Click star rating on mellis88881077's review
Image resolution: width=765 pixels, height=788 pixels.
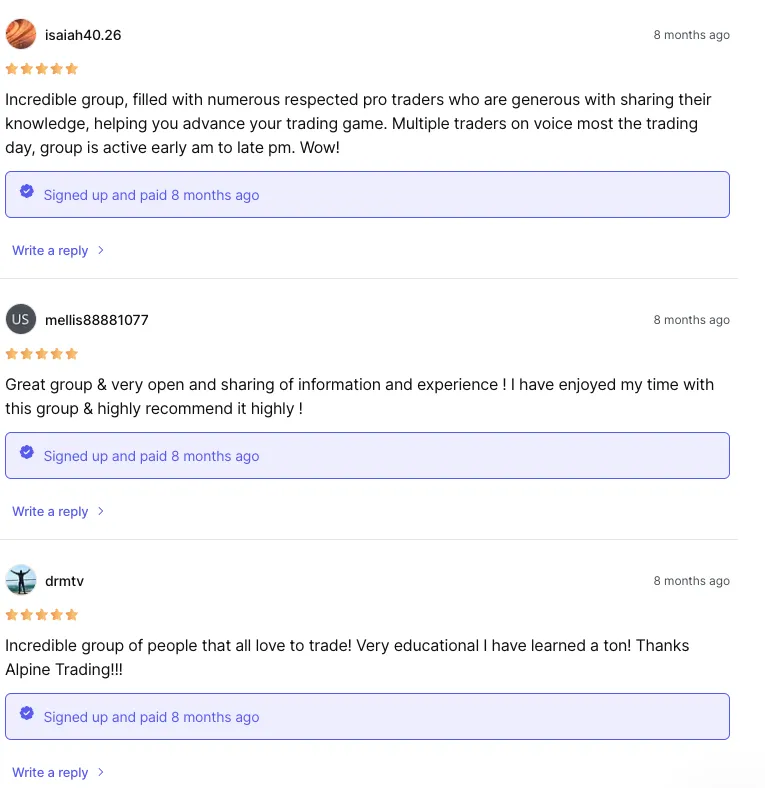coord(42,354)
